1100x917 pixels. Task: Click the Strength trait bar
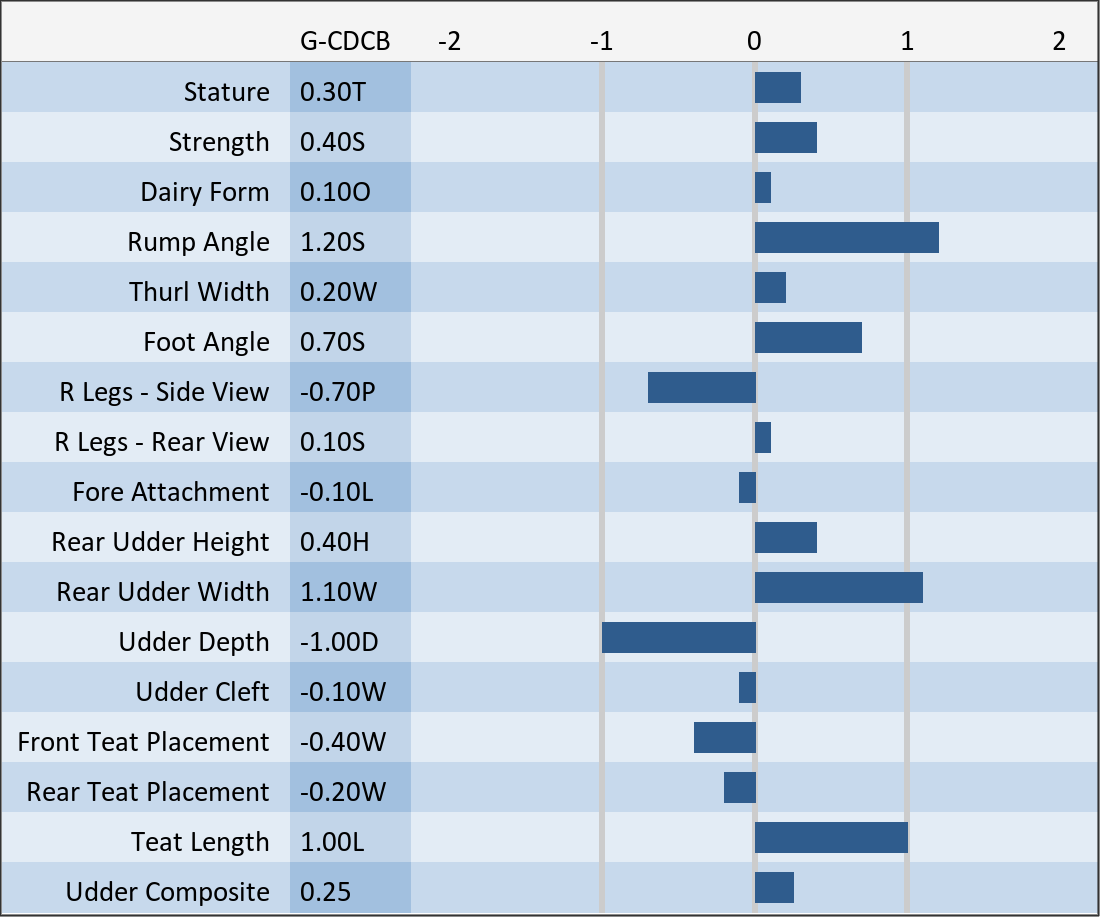point(785,138)
